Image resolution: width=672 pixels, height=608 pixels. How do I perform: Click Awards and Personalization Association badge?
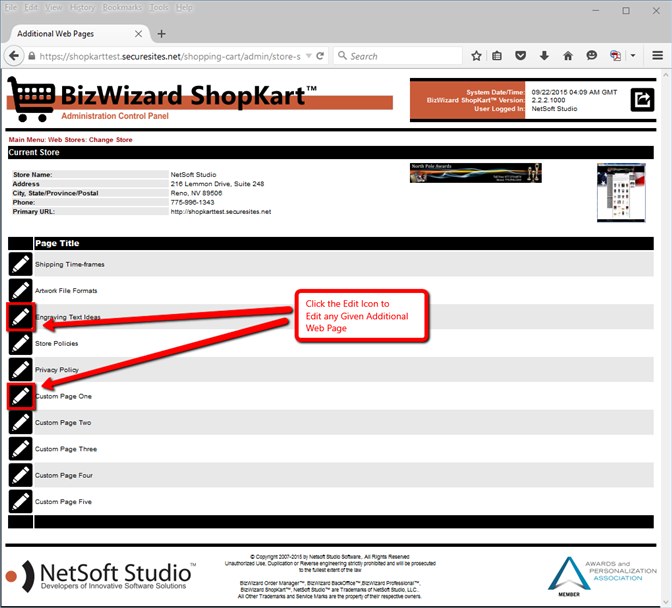(602, 576)
